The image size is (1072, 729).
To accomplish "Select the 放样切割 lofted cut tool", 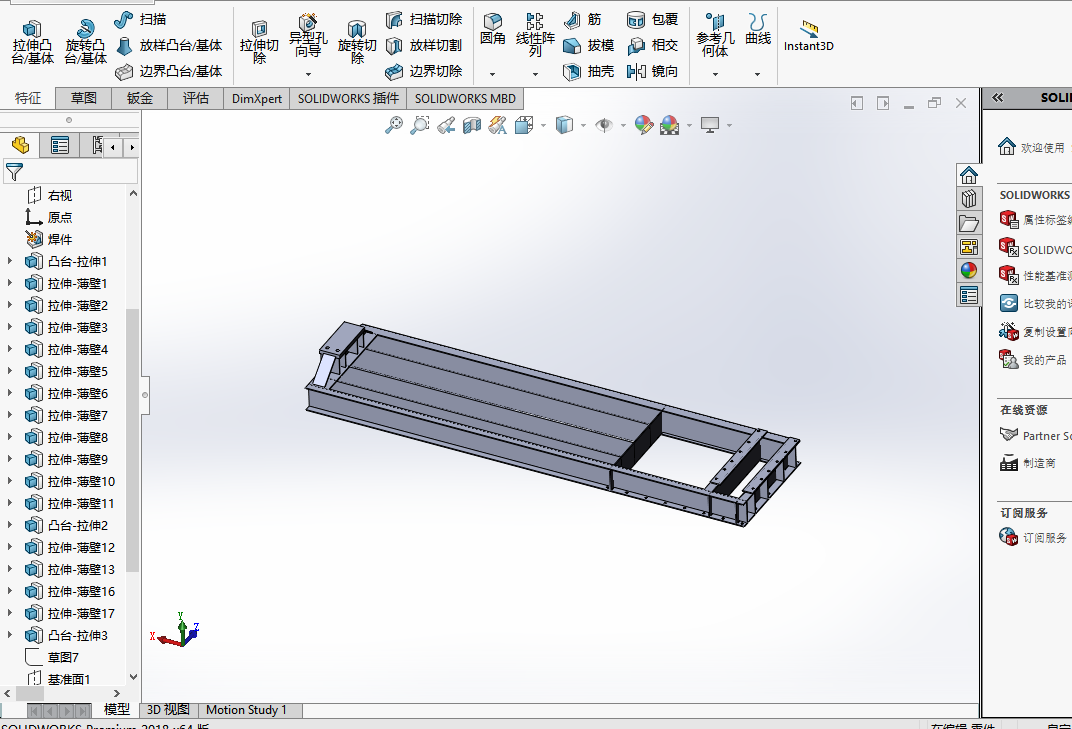I will point(424,45).
